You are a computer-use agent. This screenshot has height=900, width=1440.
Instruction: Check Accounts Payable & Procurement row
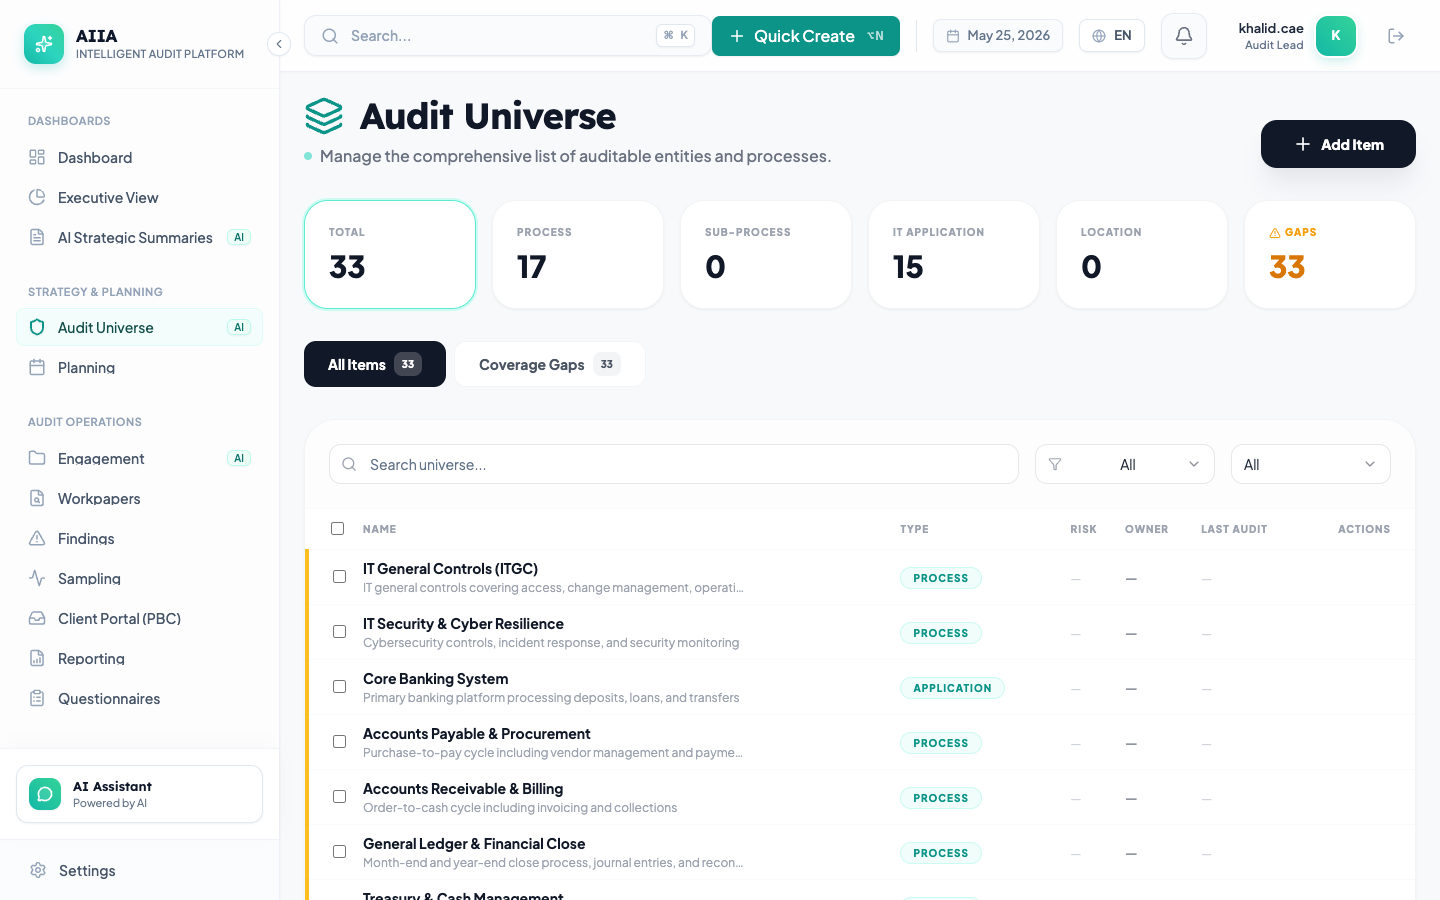point(339,742)
